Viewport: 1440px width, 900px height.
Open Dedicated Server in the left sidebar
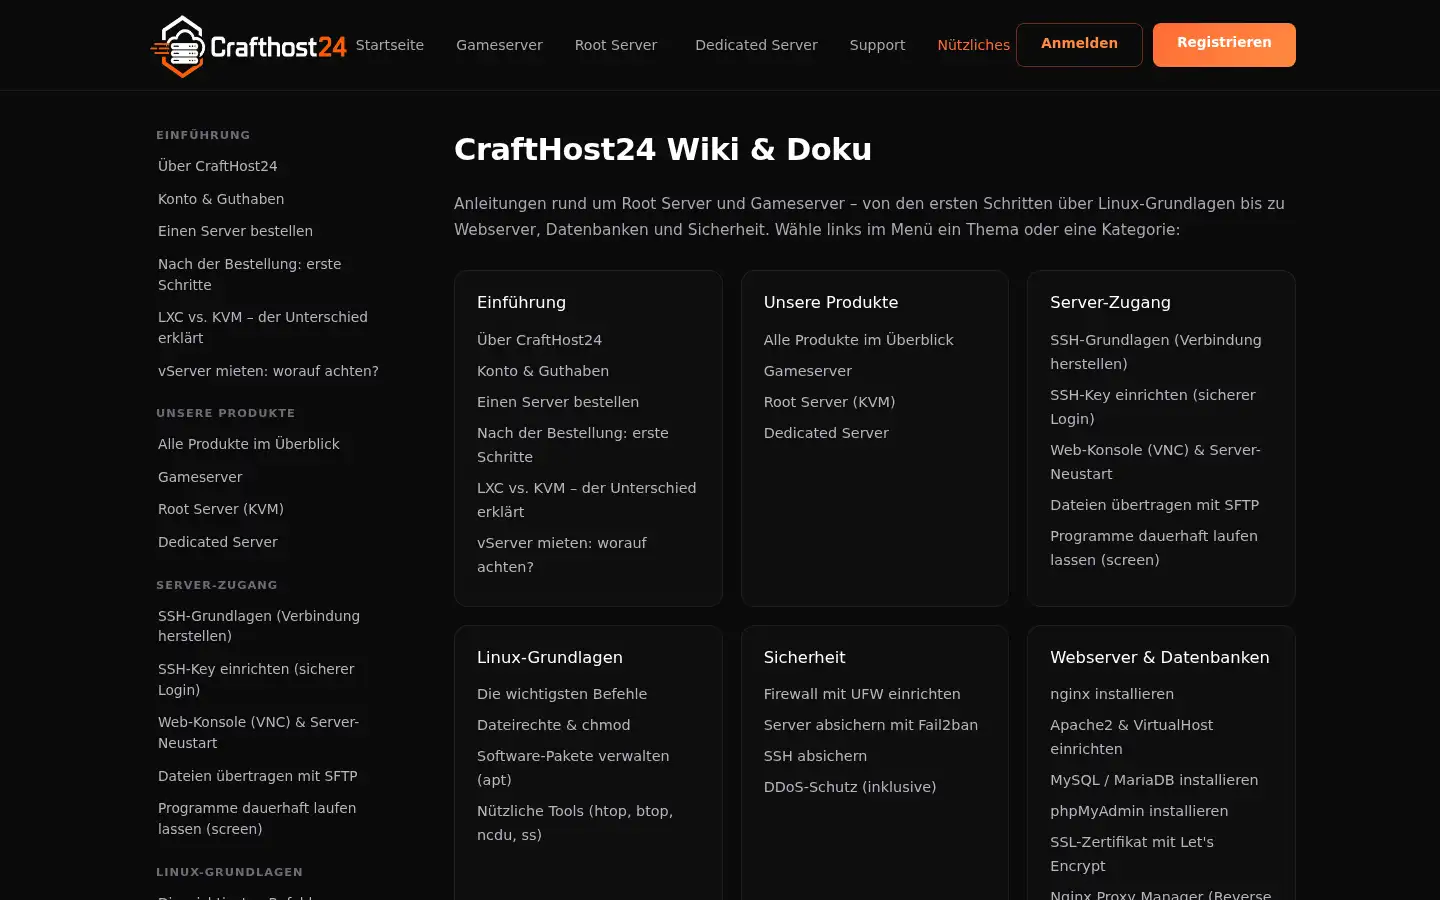(218, 542)
